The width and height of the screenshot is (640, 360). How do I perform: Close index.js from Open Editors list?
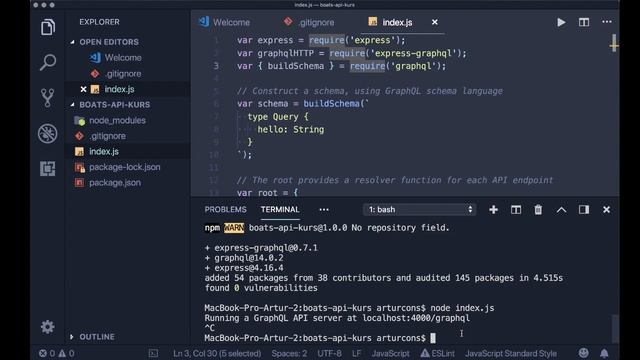(83, 89)
